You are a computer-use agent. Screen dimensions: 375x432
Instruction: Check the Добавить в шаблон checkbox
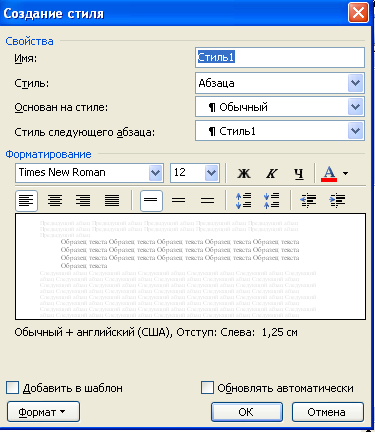[x=12, y=388]
